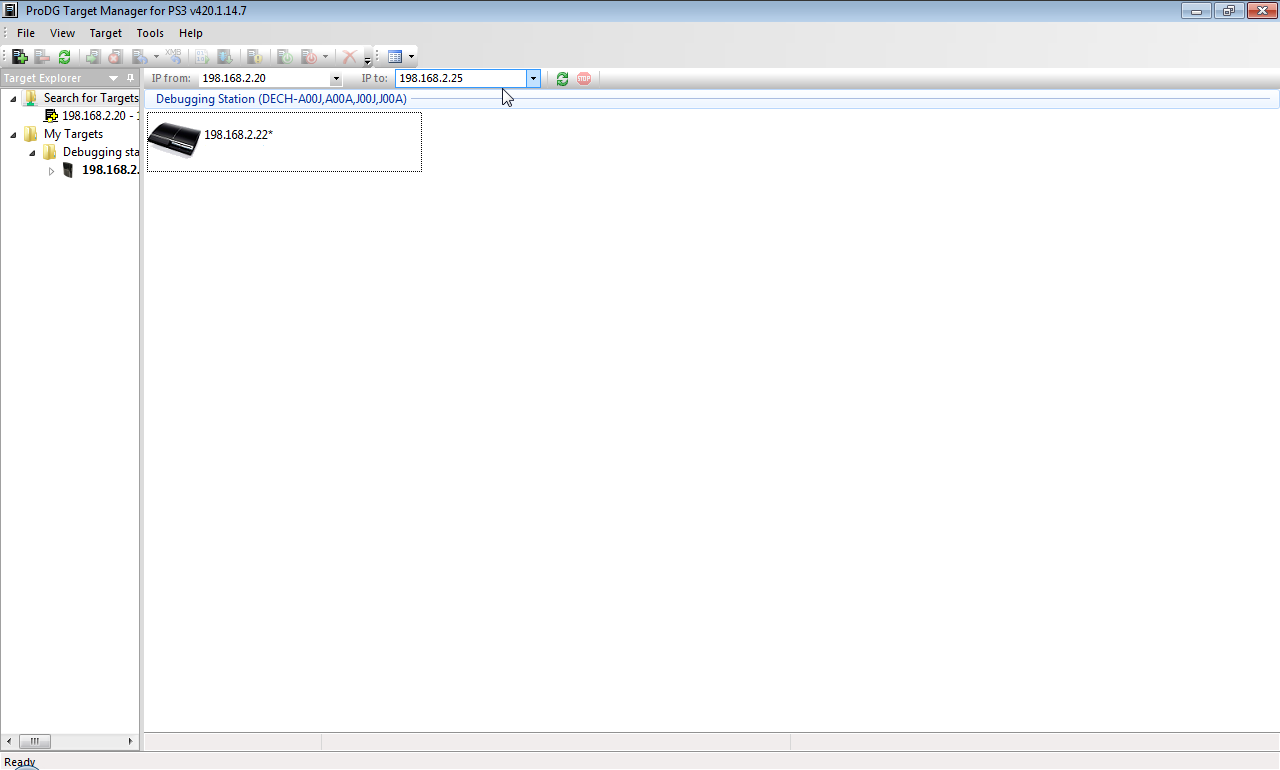Viewport: 1280px width, 770px height.
Task: Select the Search for Targets tree item
Action: (91, 98)
